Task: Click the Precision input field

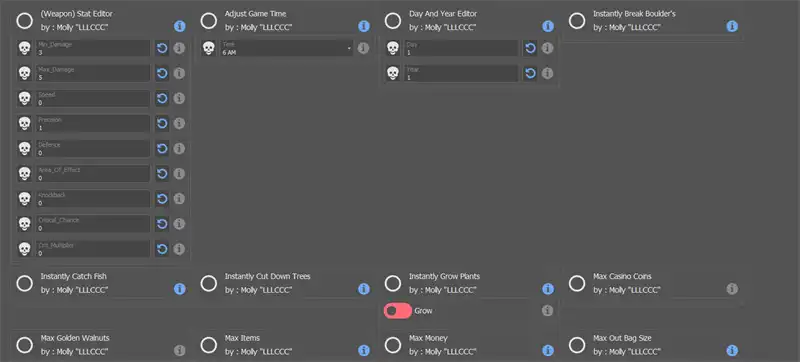Action: click(x=93, y=123)
